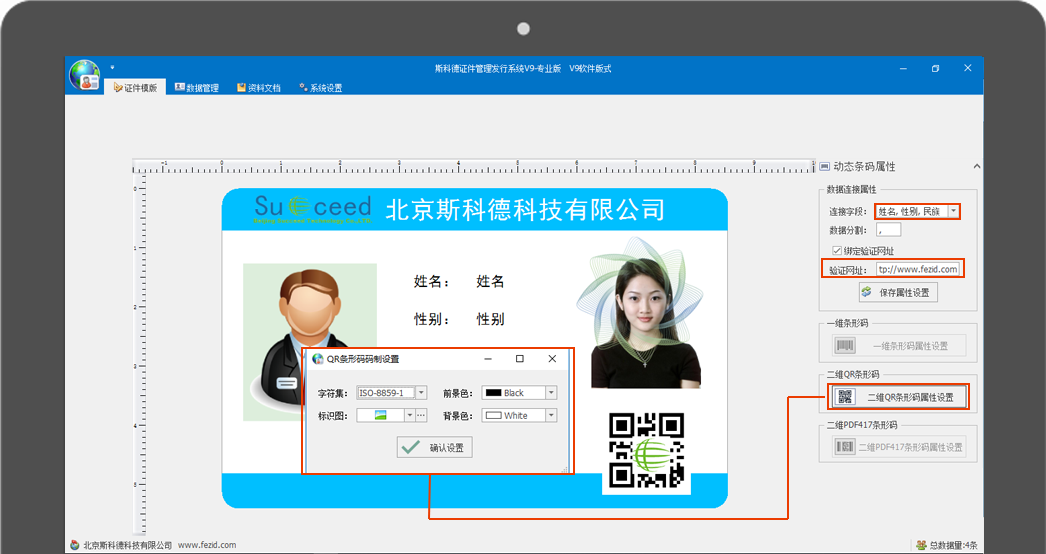Click the 标识图 browse ellipsis button
This screenshot has height=554, width=1046.
click(x=421, y=415)
